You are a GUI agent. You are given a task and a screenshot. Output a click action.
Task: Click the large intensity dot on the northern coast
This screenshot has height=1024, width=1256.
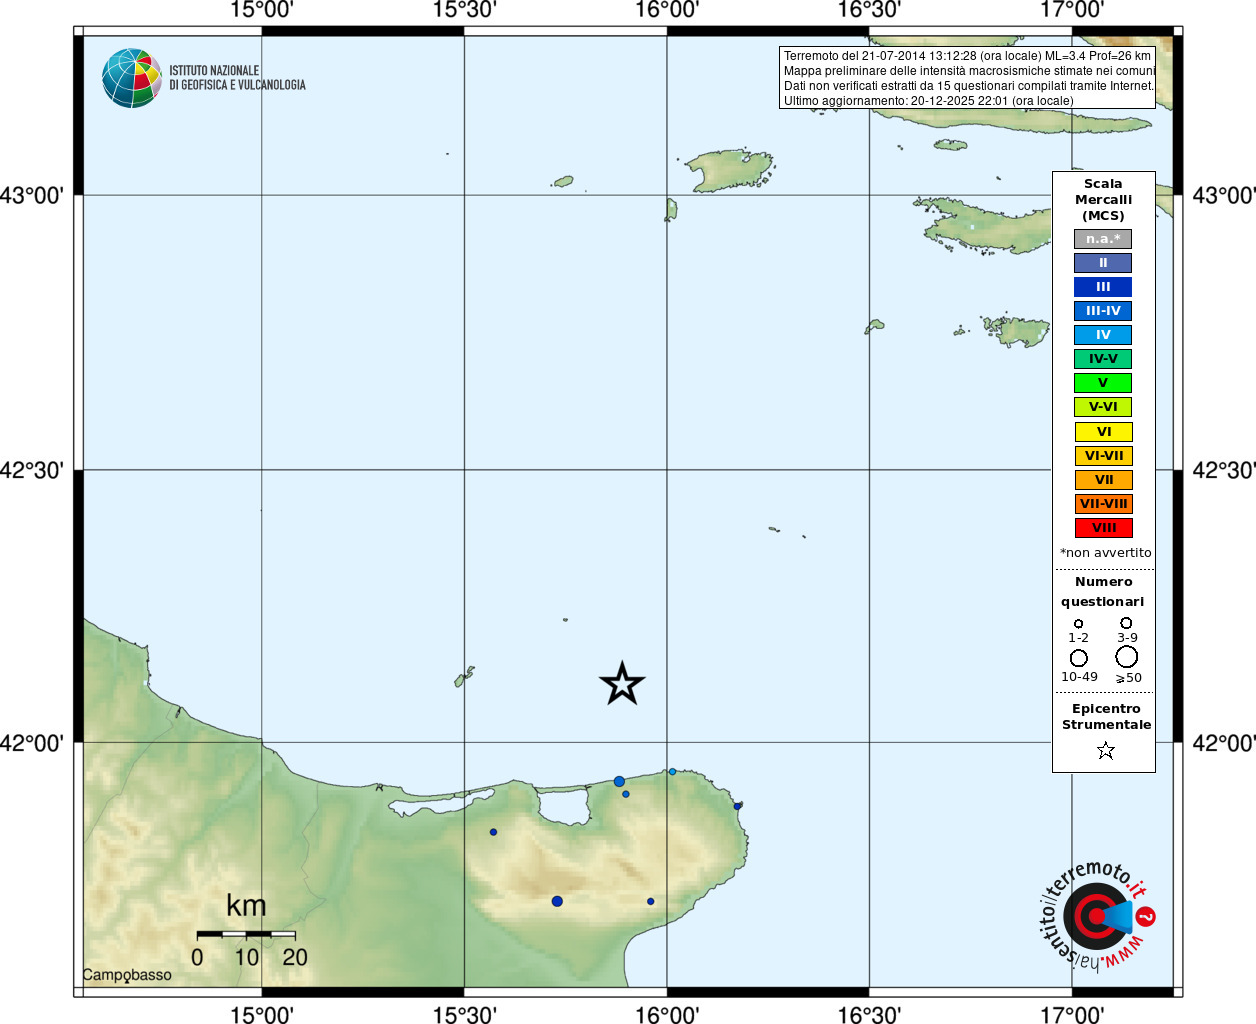click(x=619, y=781)
